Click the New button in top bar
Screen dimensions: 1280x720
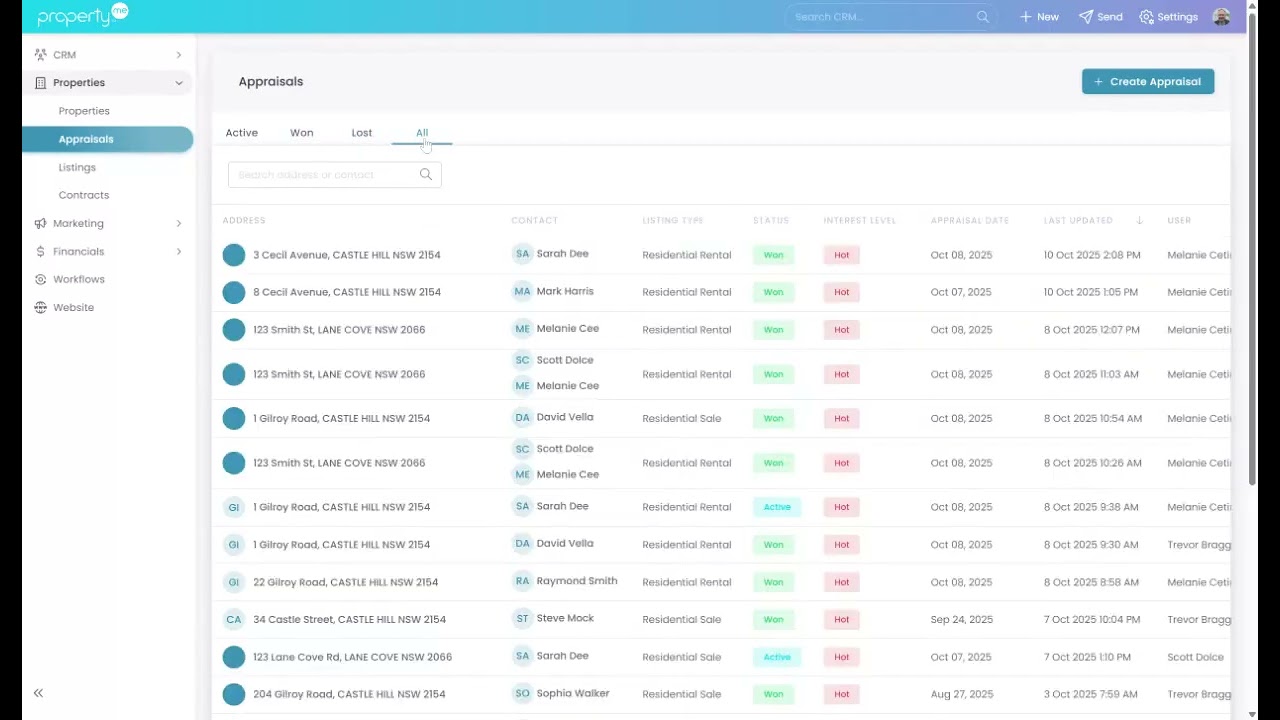tap(1039, 17)
